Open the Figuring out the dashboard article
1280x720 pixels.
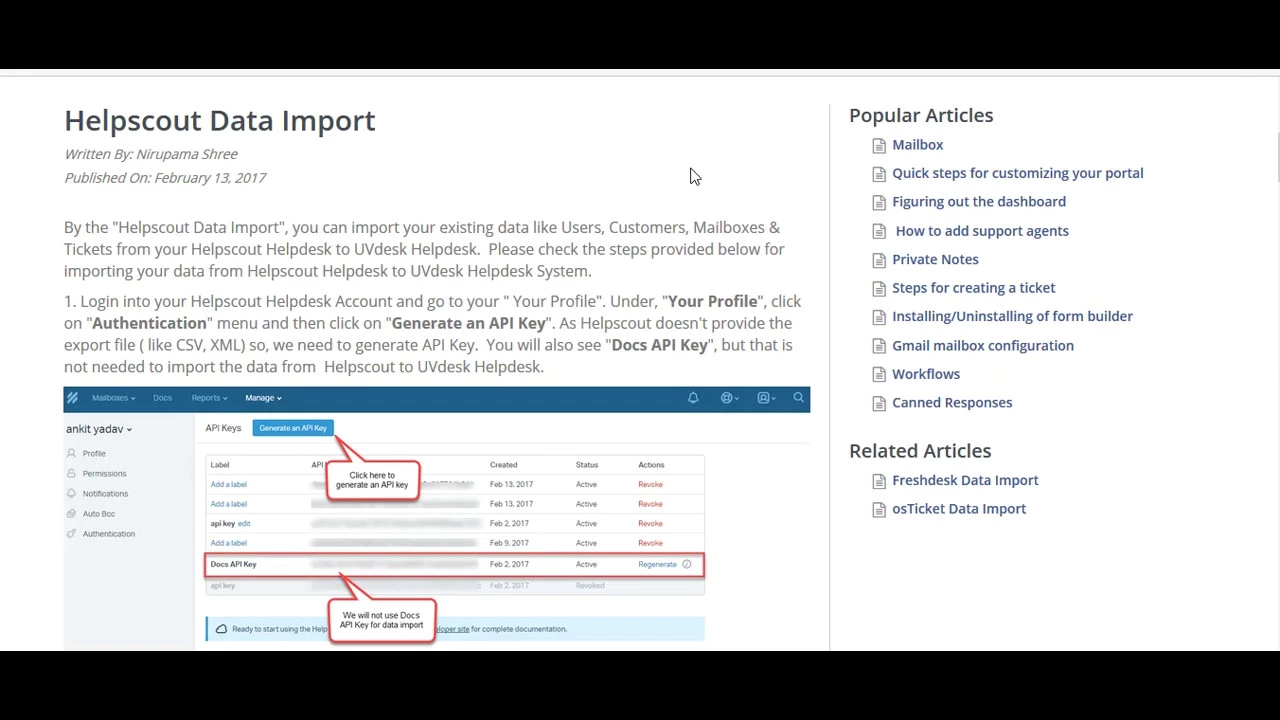tap(978, 202)
